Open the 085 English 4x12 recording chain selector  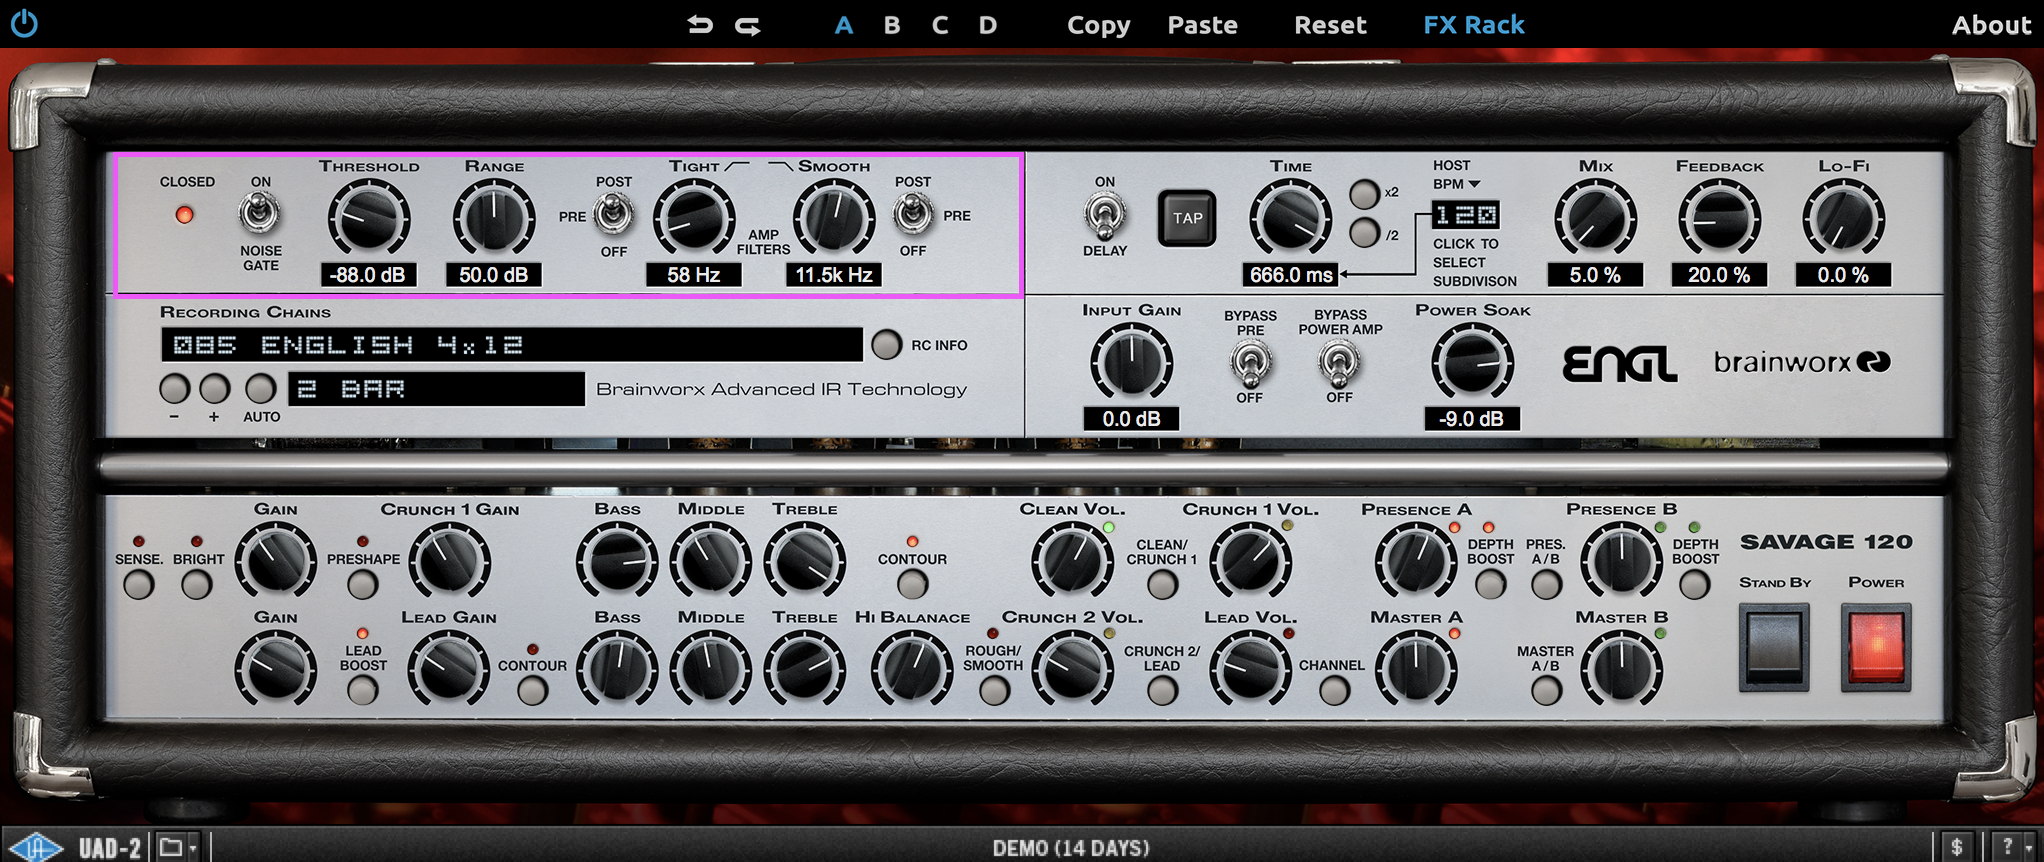click(511, 345)
